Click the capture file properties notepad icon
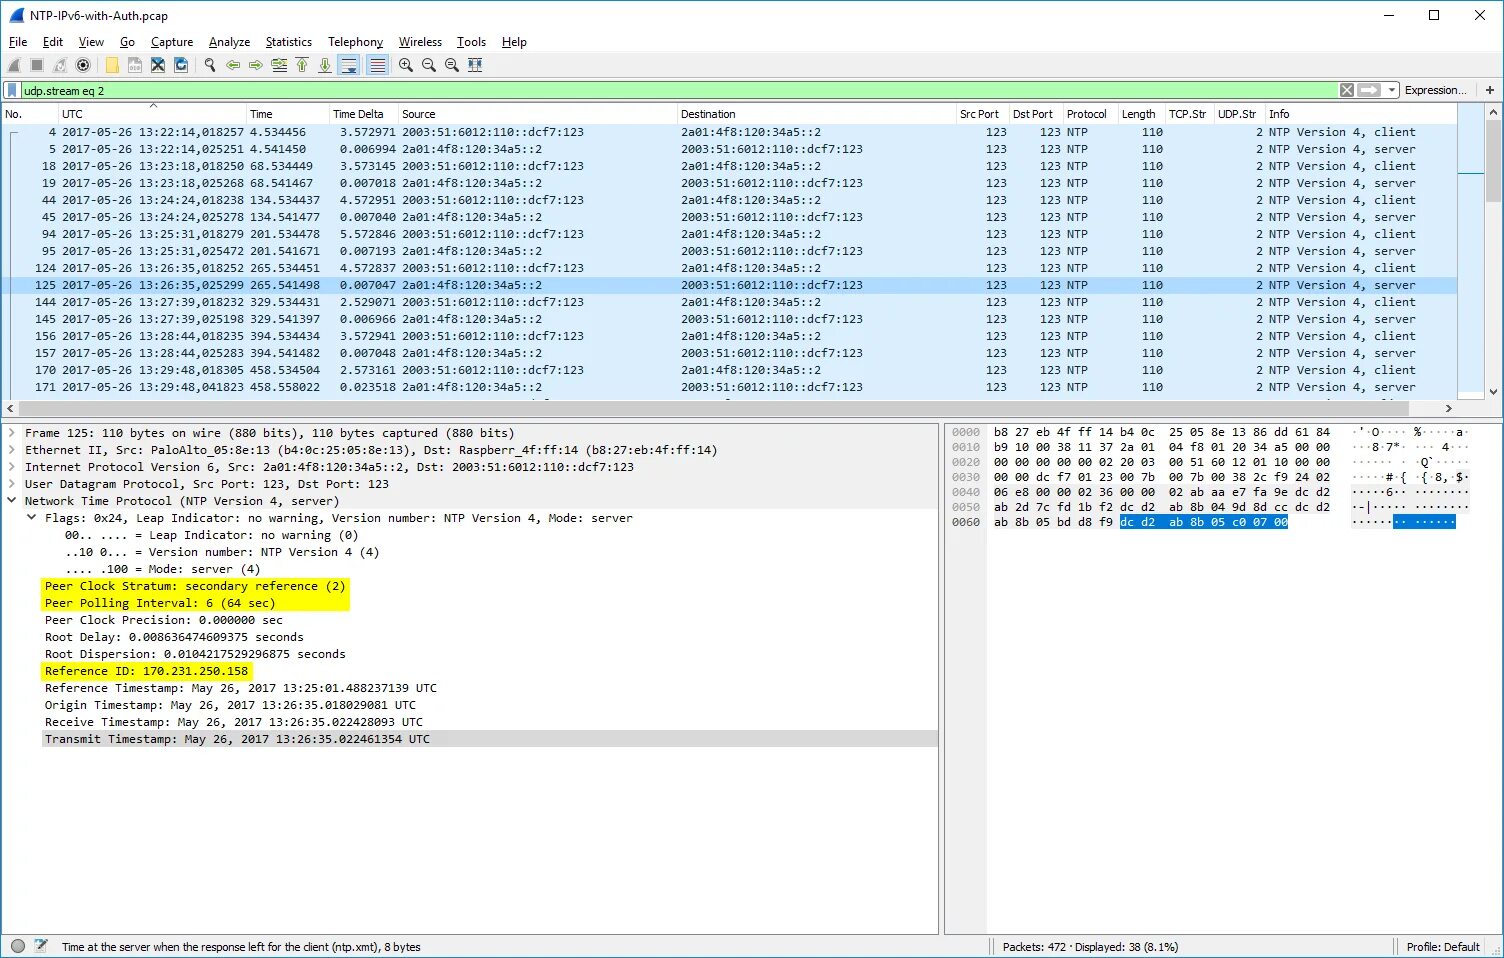Image resolution: width=1504 pixels, height=958 pixels. click(x=41, y=946)
